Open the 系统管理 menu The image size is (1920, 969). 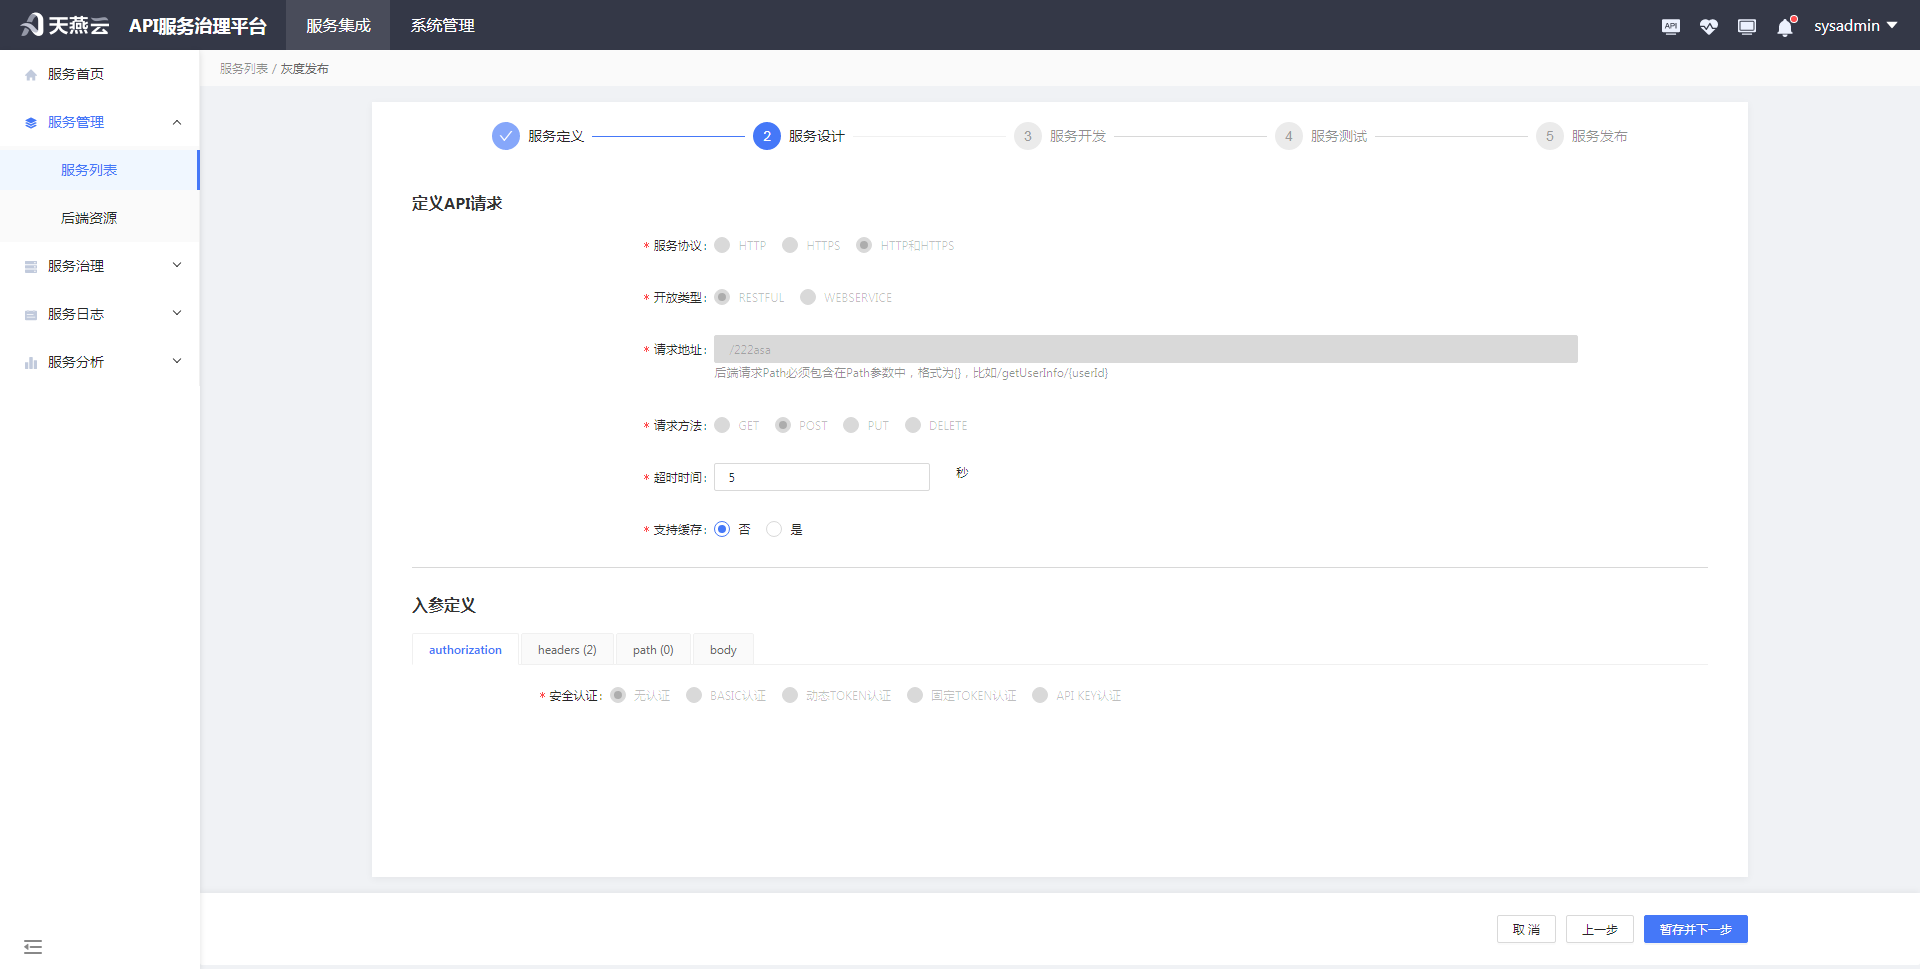(x=441, y=25)
